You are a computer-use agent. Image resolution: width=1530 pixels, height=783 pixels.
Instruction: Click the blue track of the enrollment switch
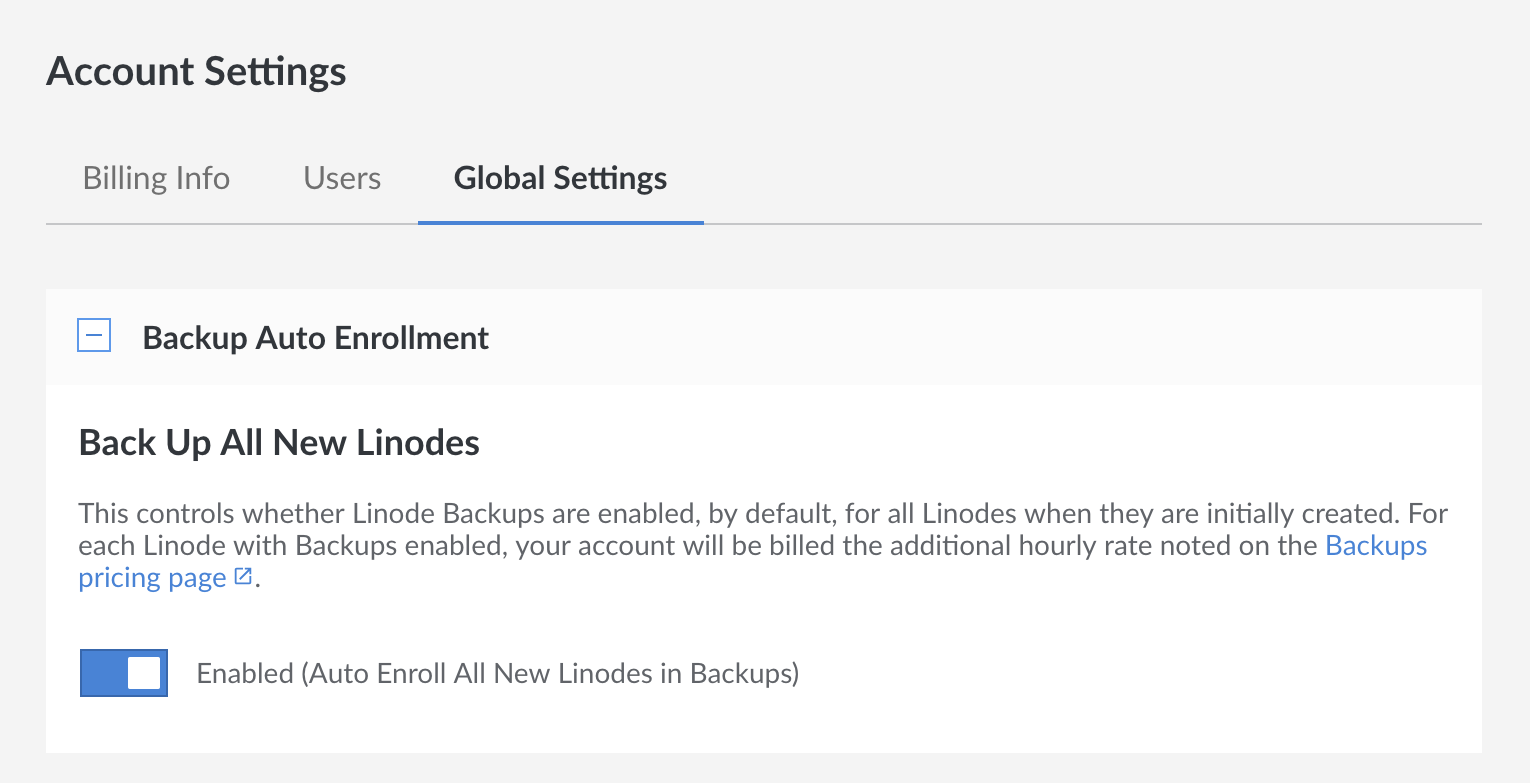[102, 673]
